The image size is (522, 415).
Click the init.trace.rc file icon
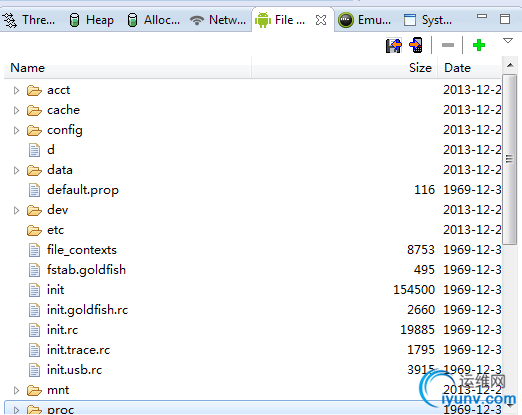point(34,350)
